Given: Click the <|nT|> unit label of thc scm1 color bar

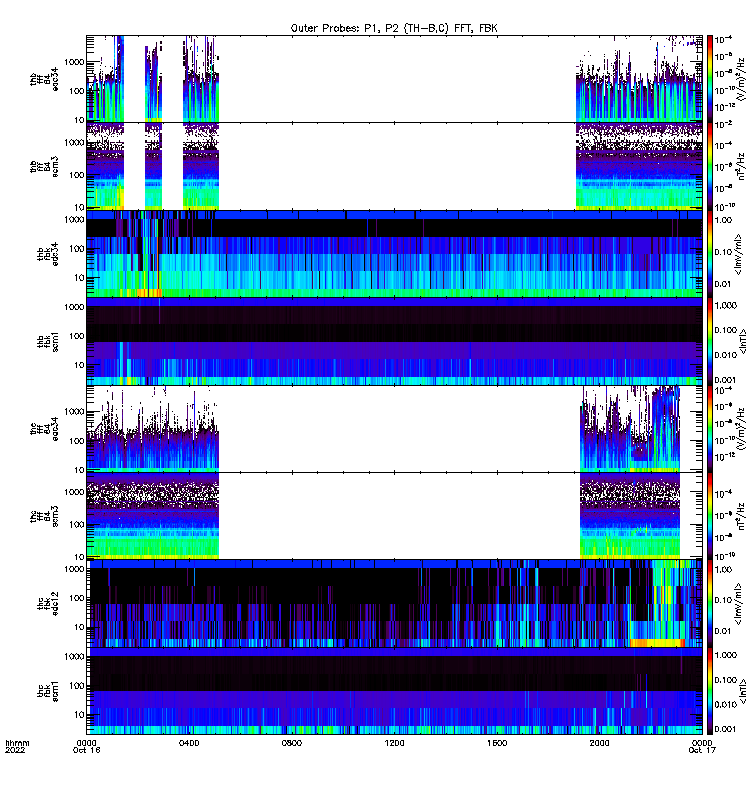Looking at the screenshot, I should [x=743, y=691].
